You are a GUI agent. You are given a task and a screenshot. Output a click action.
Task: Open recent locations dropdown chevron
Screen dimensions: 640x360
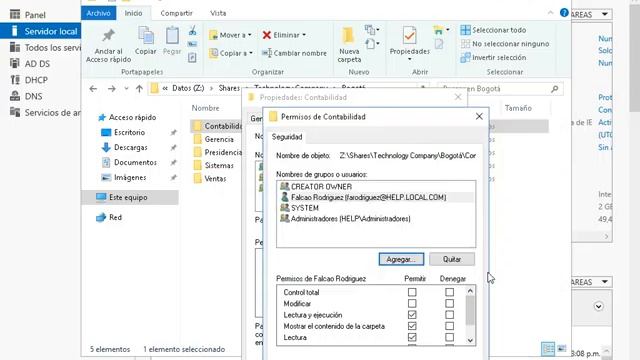click(126, 89)
